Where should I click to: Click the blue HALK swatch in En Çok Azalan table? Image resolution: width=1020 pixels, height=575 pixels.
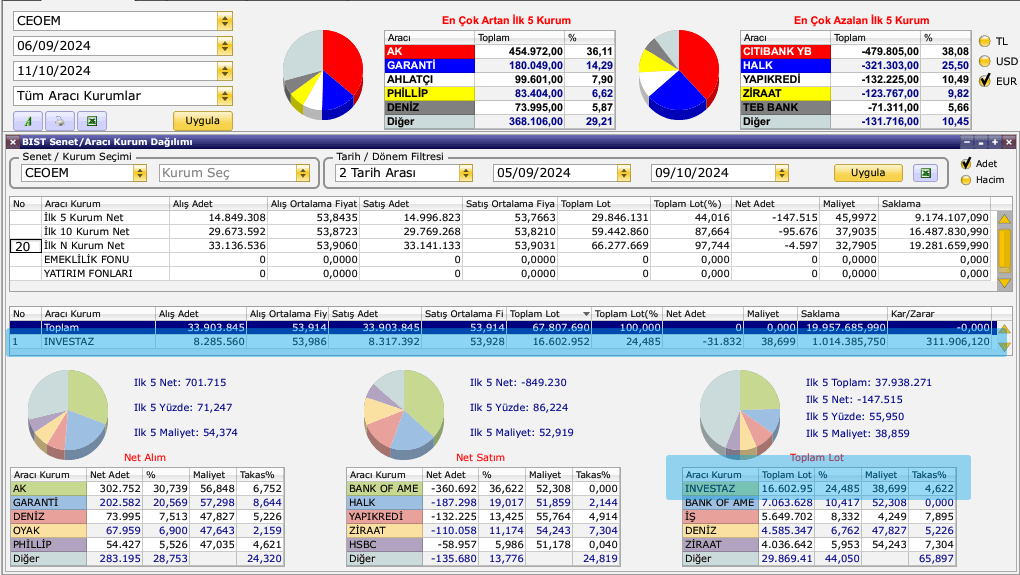786,66
